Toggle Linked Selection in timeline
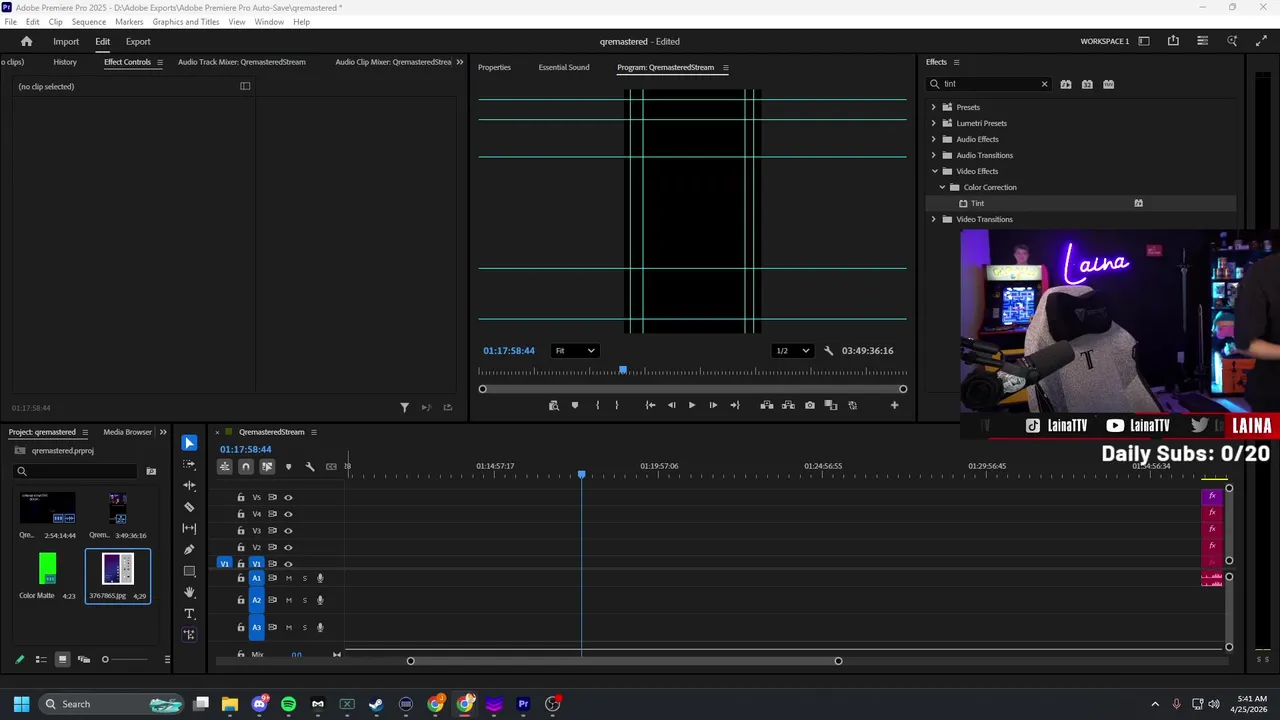The image size is (1280, 720). pos(267,466)
